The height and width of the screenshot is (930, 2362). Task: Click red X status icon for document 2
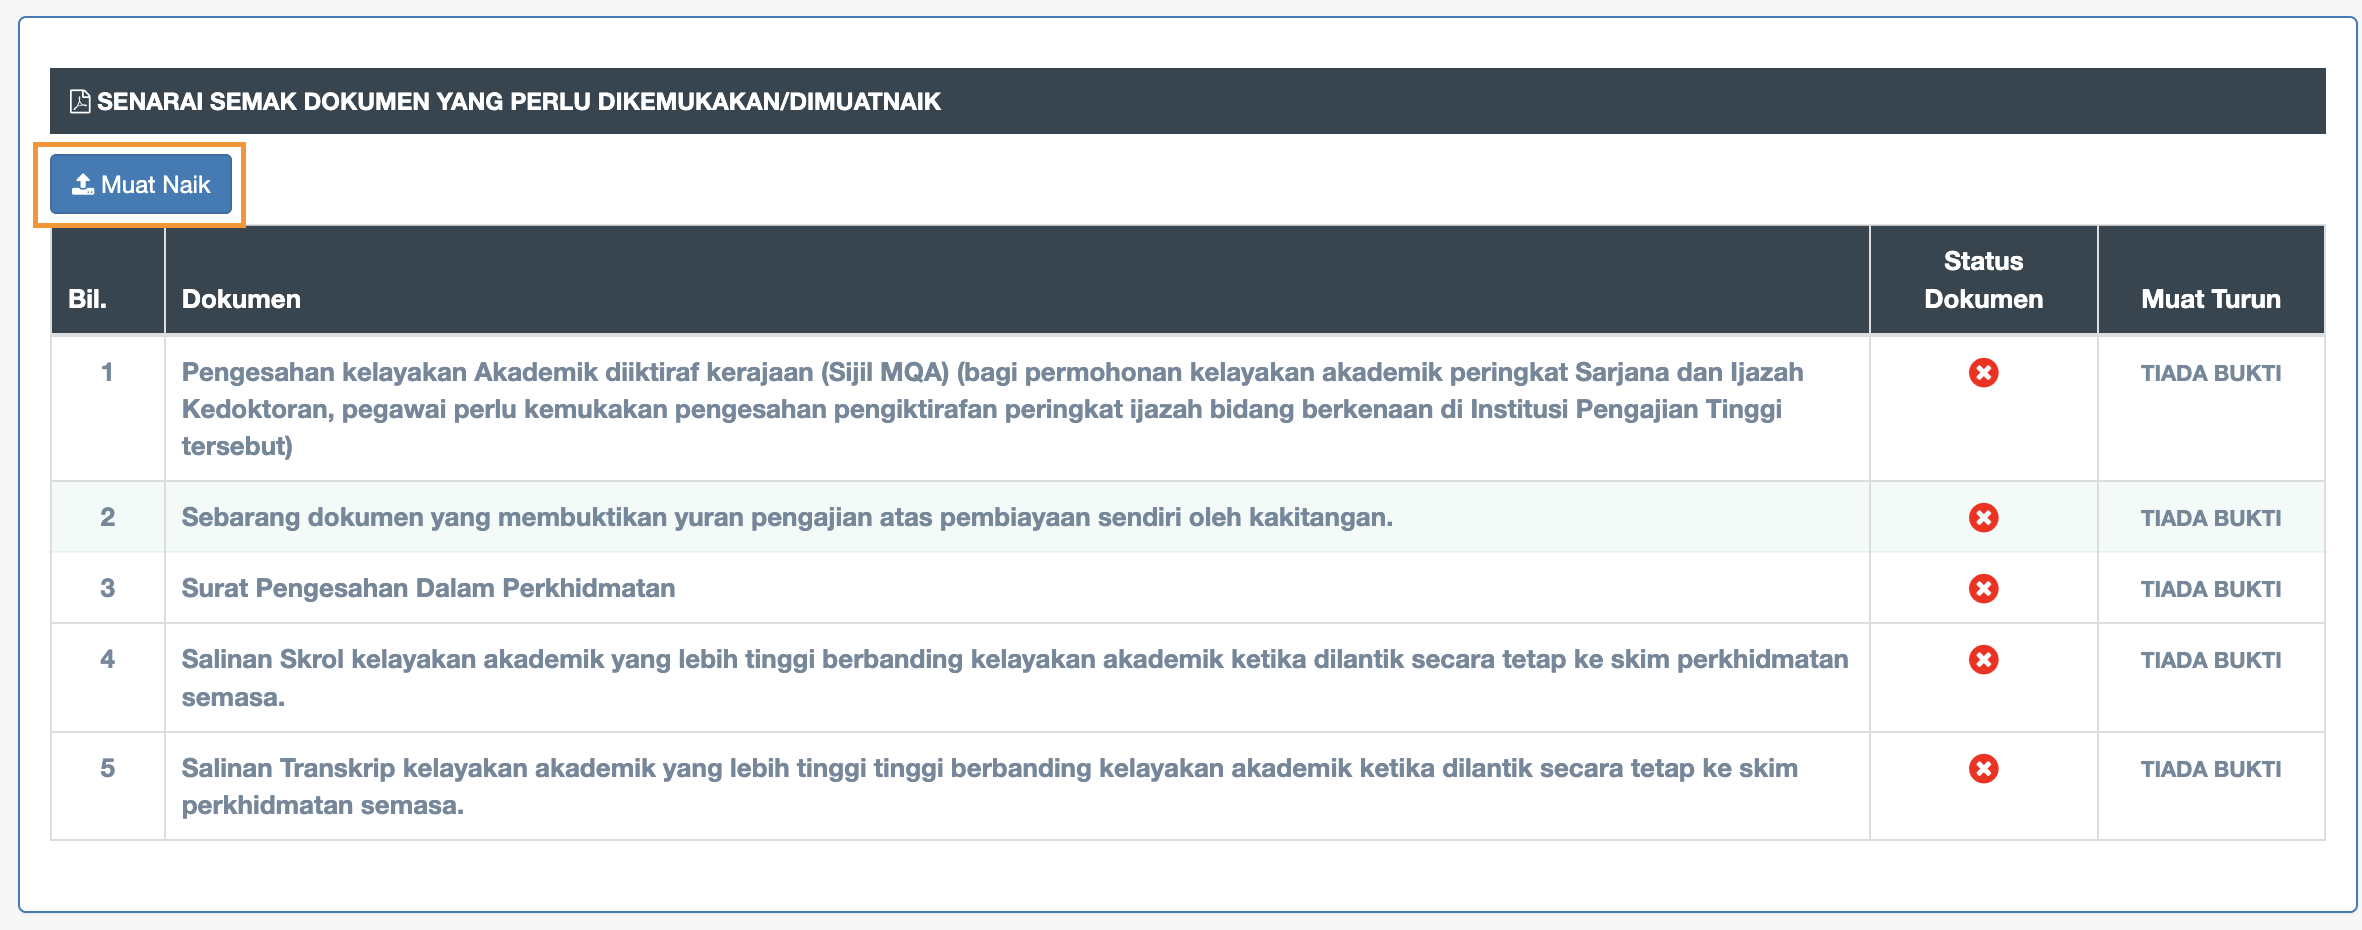[x=1983, y=518]
